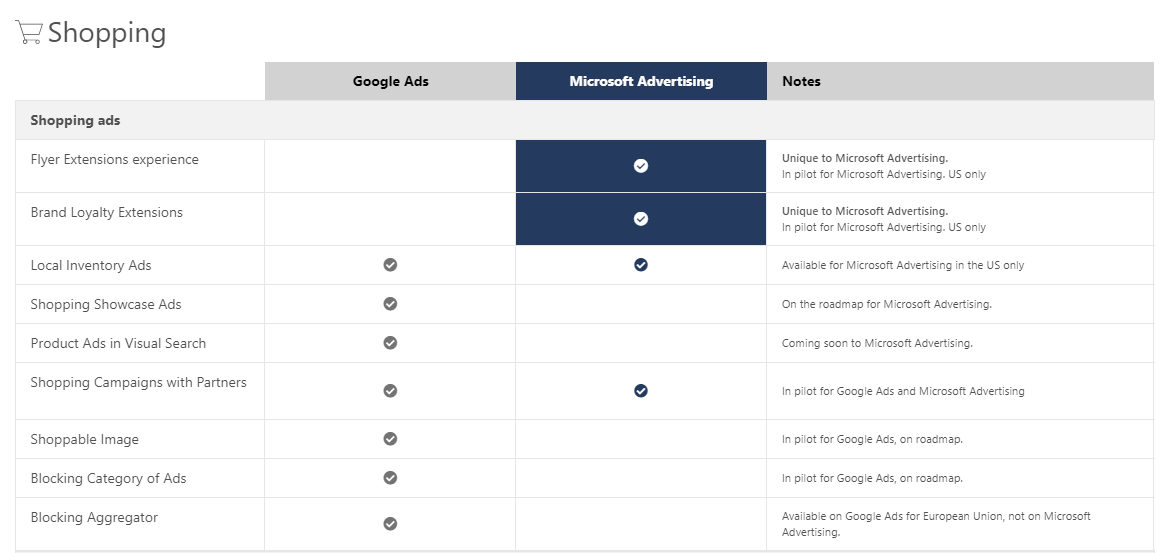Click the note 'Coming soon to Microsoft Advertising.'
The width and height of the screenshot is (1160, 553).
click(877, 343)
